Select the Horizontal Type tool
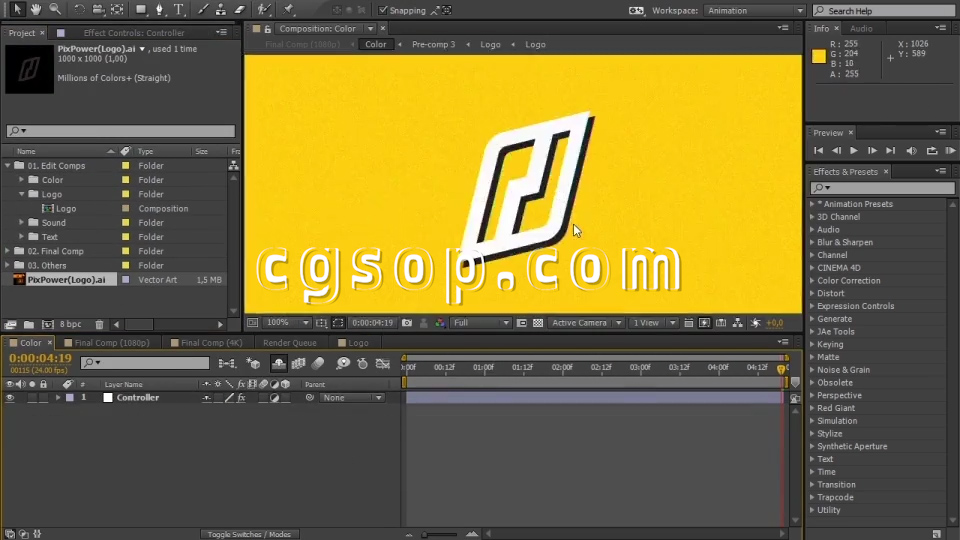960x540 pixels. pos(179,10)
